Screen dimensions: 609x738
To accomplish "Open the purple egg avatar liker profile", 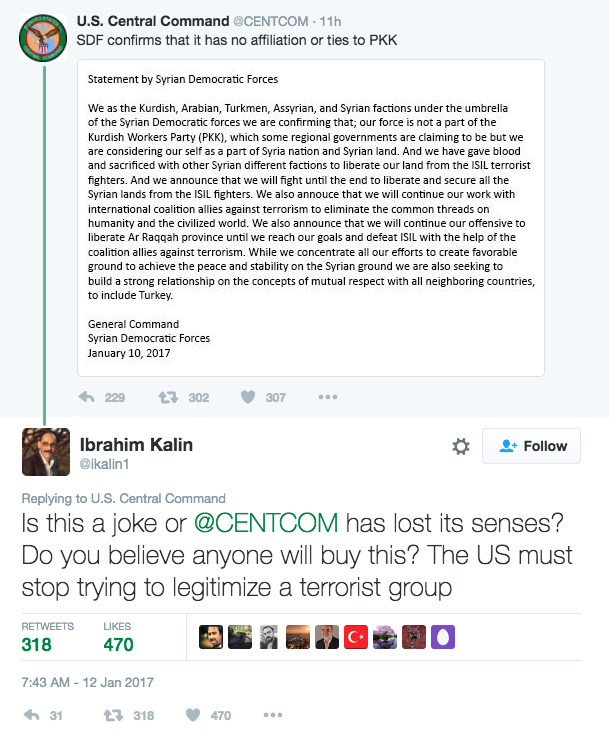I will [443, 637].
